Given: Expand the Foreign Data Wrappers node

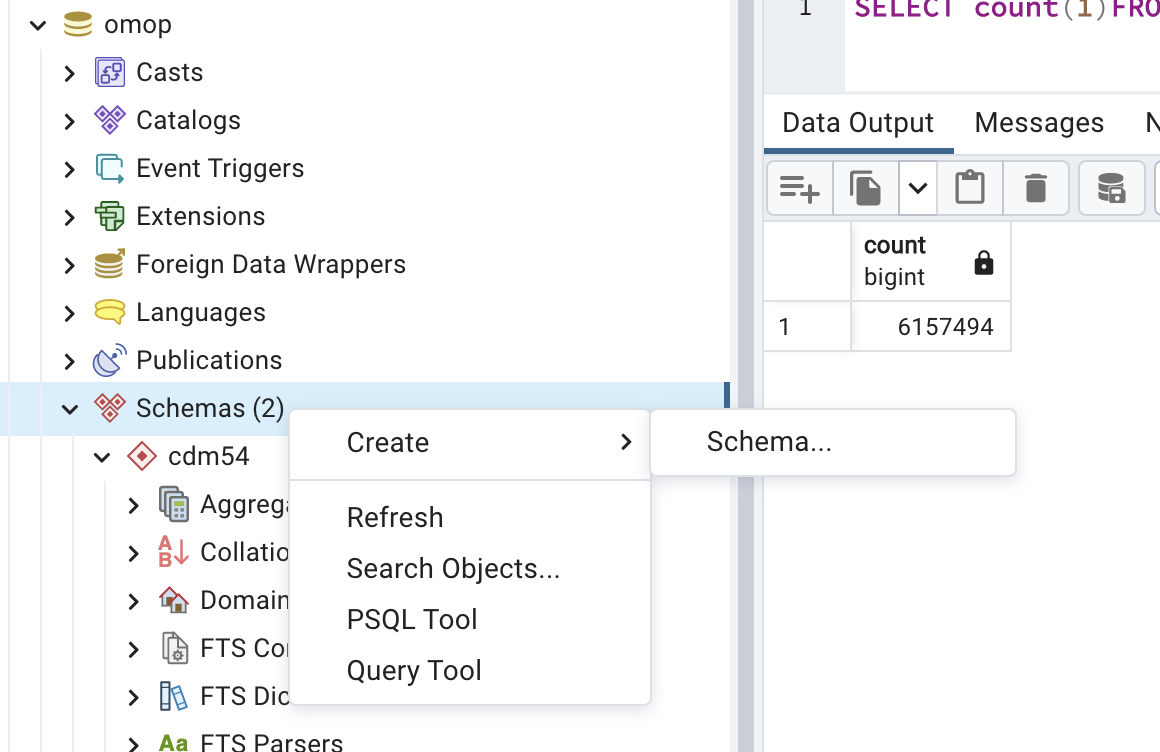Looking at the screenshot, I should [x=69, y=265].
